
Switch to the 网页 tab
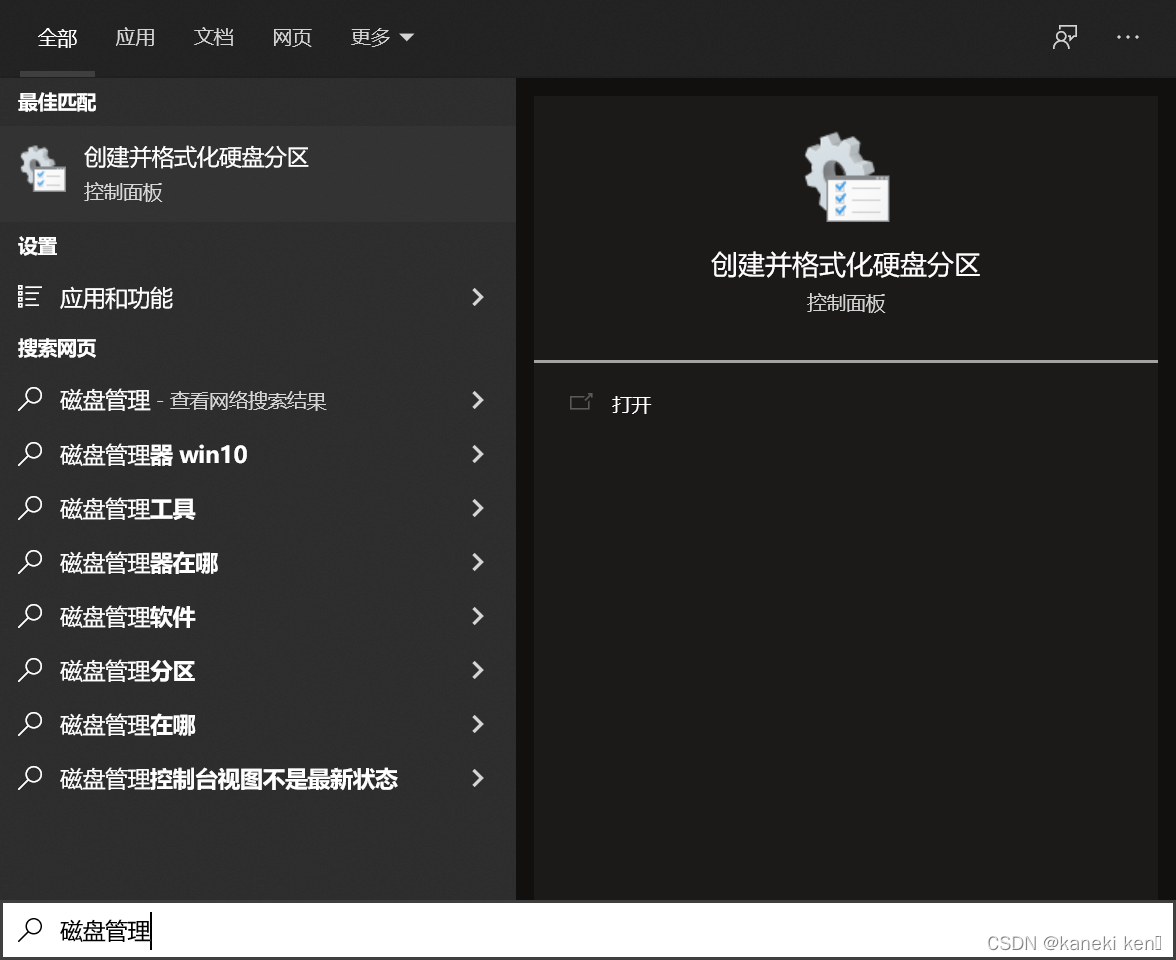[x=292, y=38]
